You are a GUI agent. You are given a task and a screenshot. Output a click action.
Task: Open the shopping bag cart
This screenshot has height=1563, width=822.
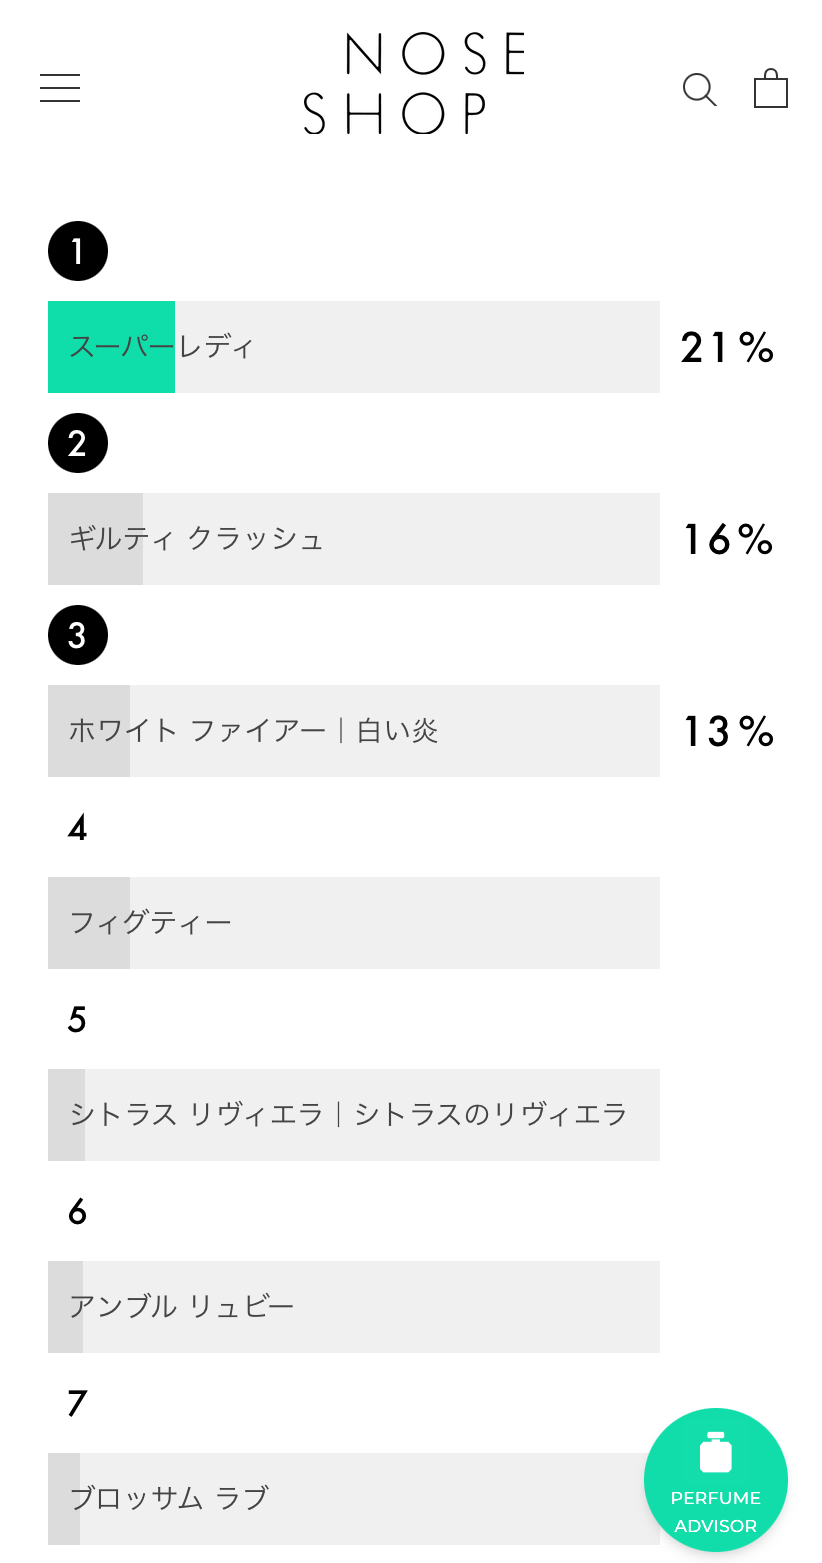[x=770, y=88]
